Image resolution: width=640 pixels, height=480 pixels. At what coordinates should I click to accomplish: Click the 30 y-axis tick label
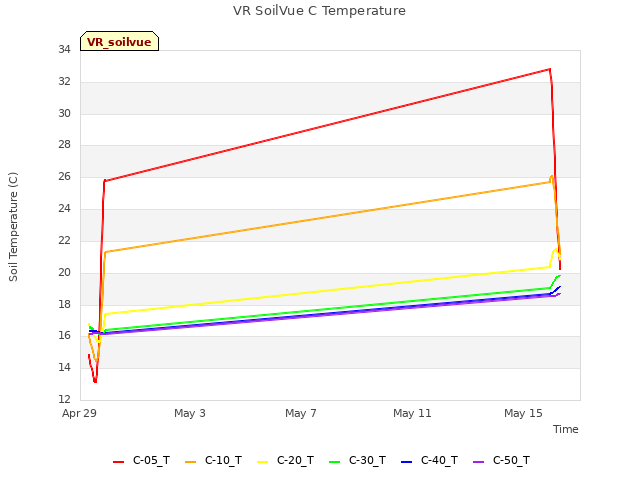coord(64,113)
